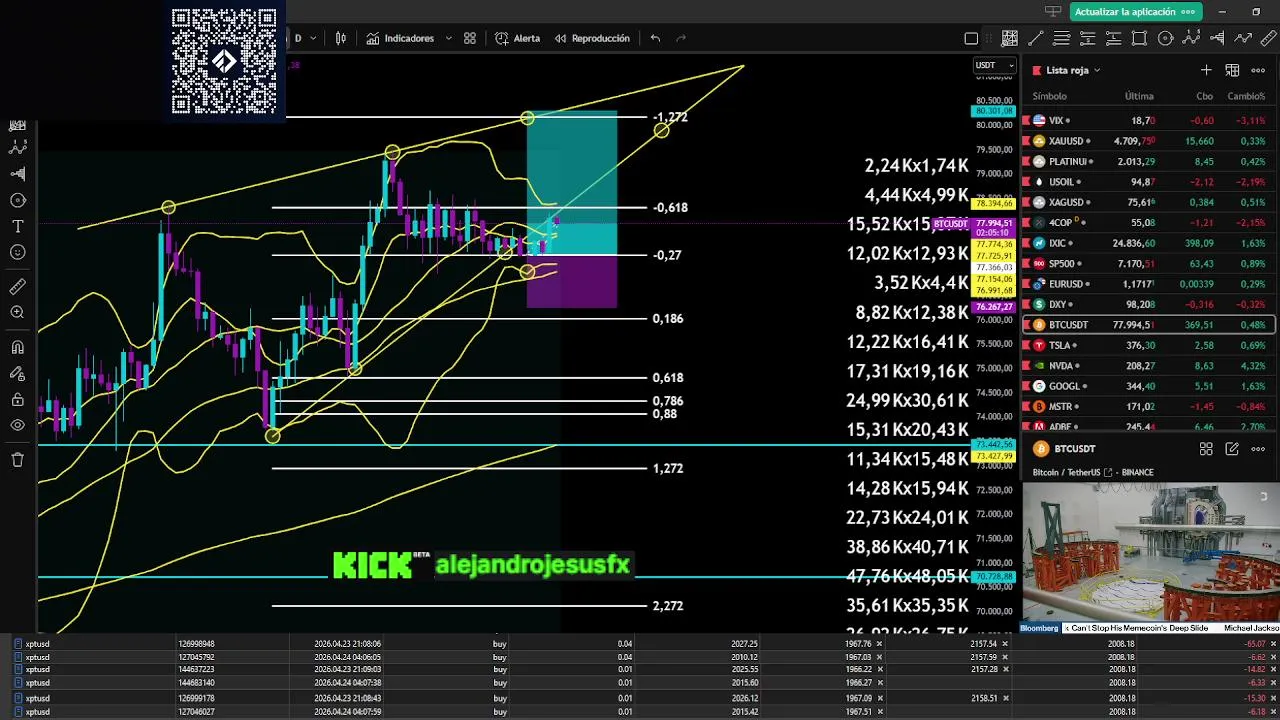Close the order with price 2158.51
The image size is (1280, 720).
[1006, 698]
